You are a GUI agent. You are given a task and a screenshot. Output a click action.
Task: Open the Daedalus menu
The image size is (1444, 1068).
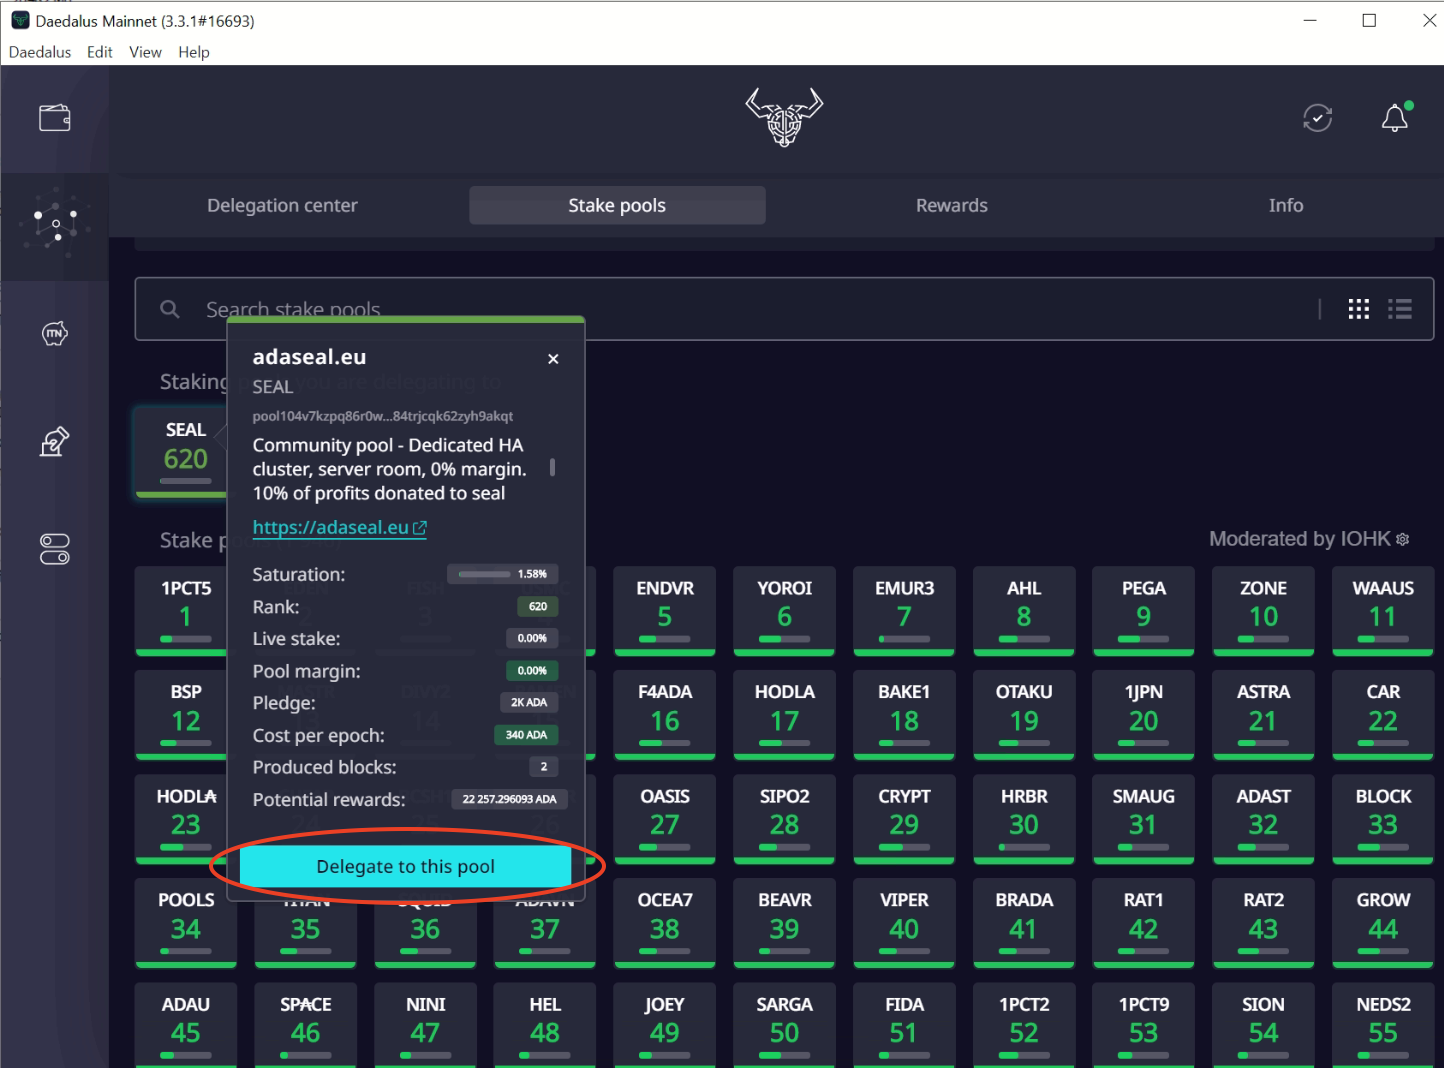(x=40, y=52)
